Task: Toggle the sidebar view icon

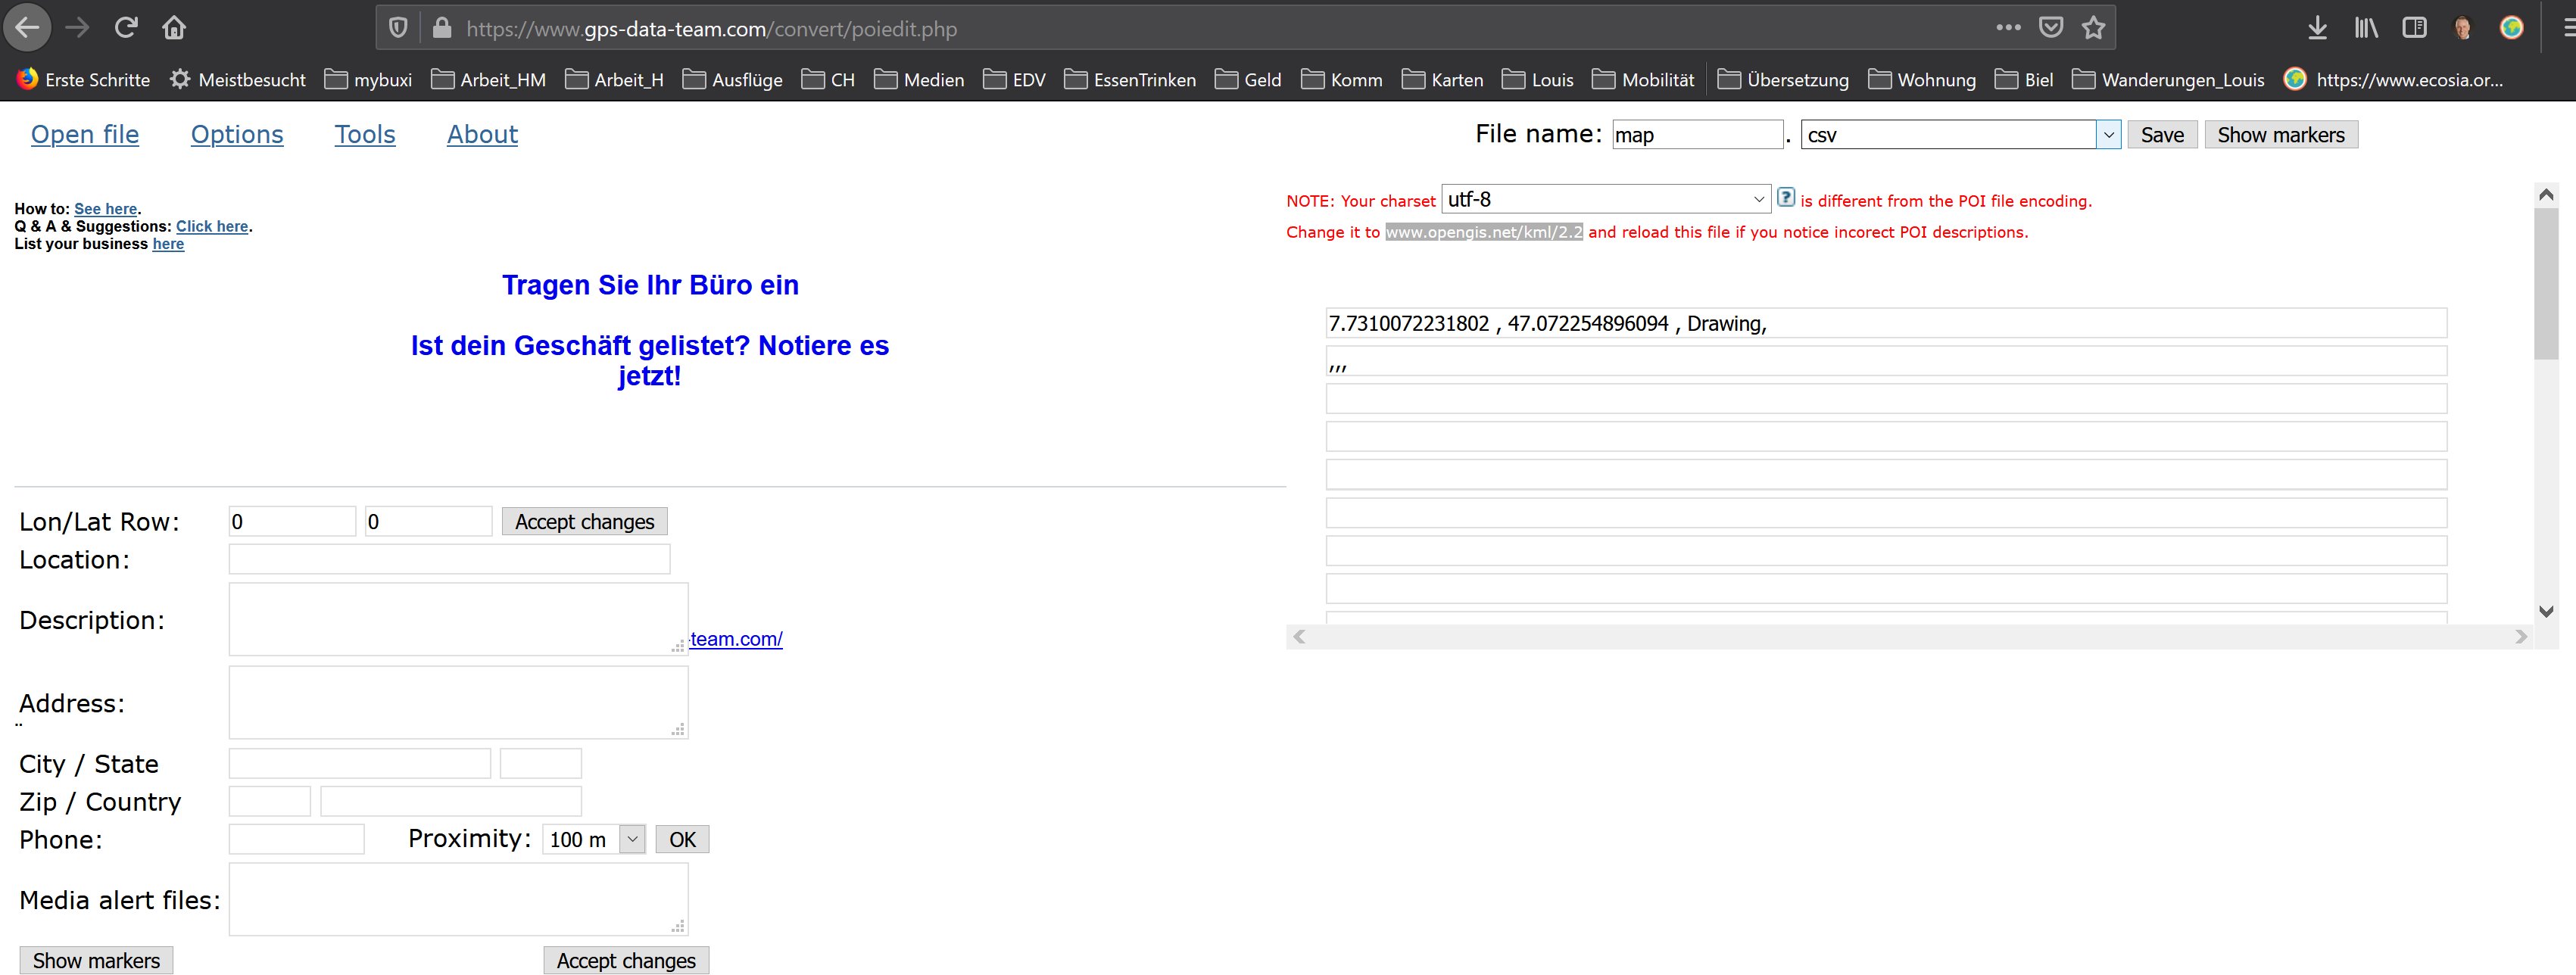Action: click(x=2414, y=28)
